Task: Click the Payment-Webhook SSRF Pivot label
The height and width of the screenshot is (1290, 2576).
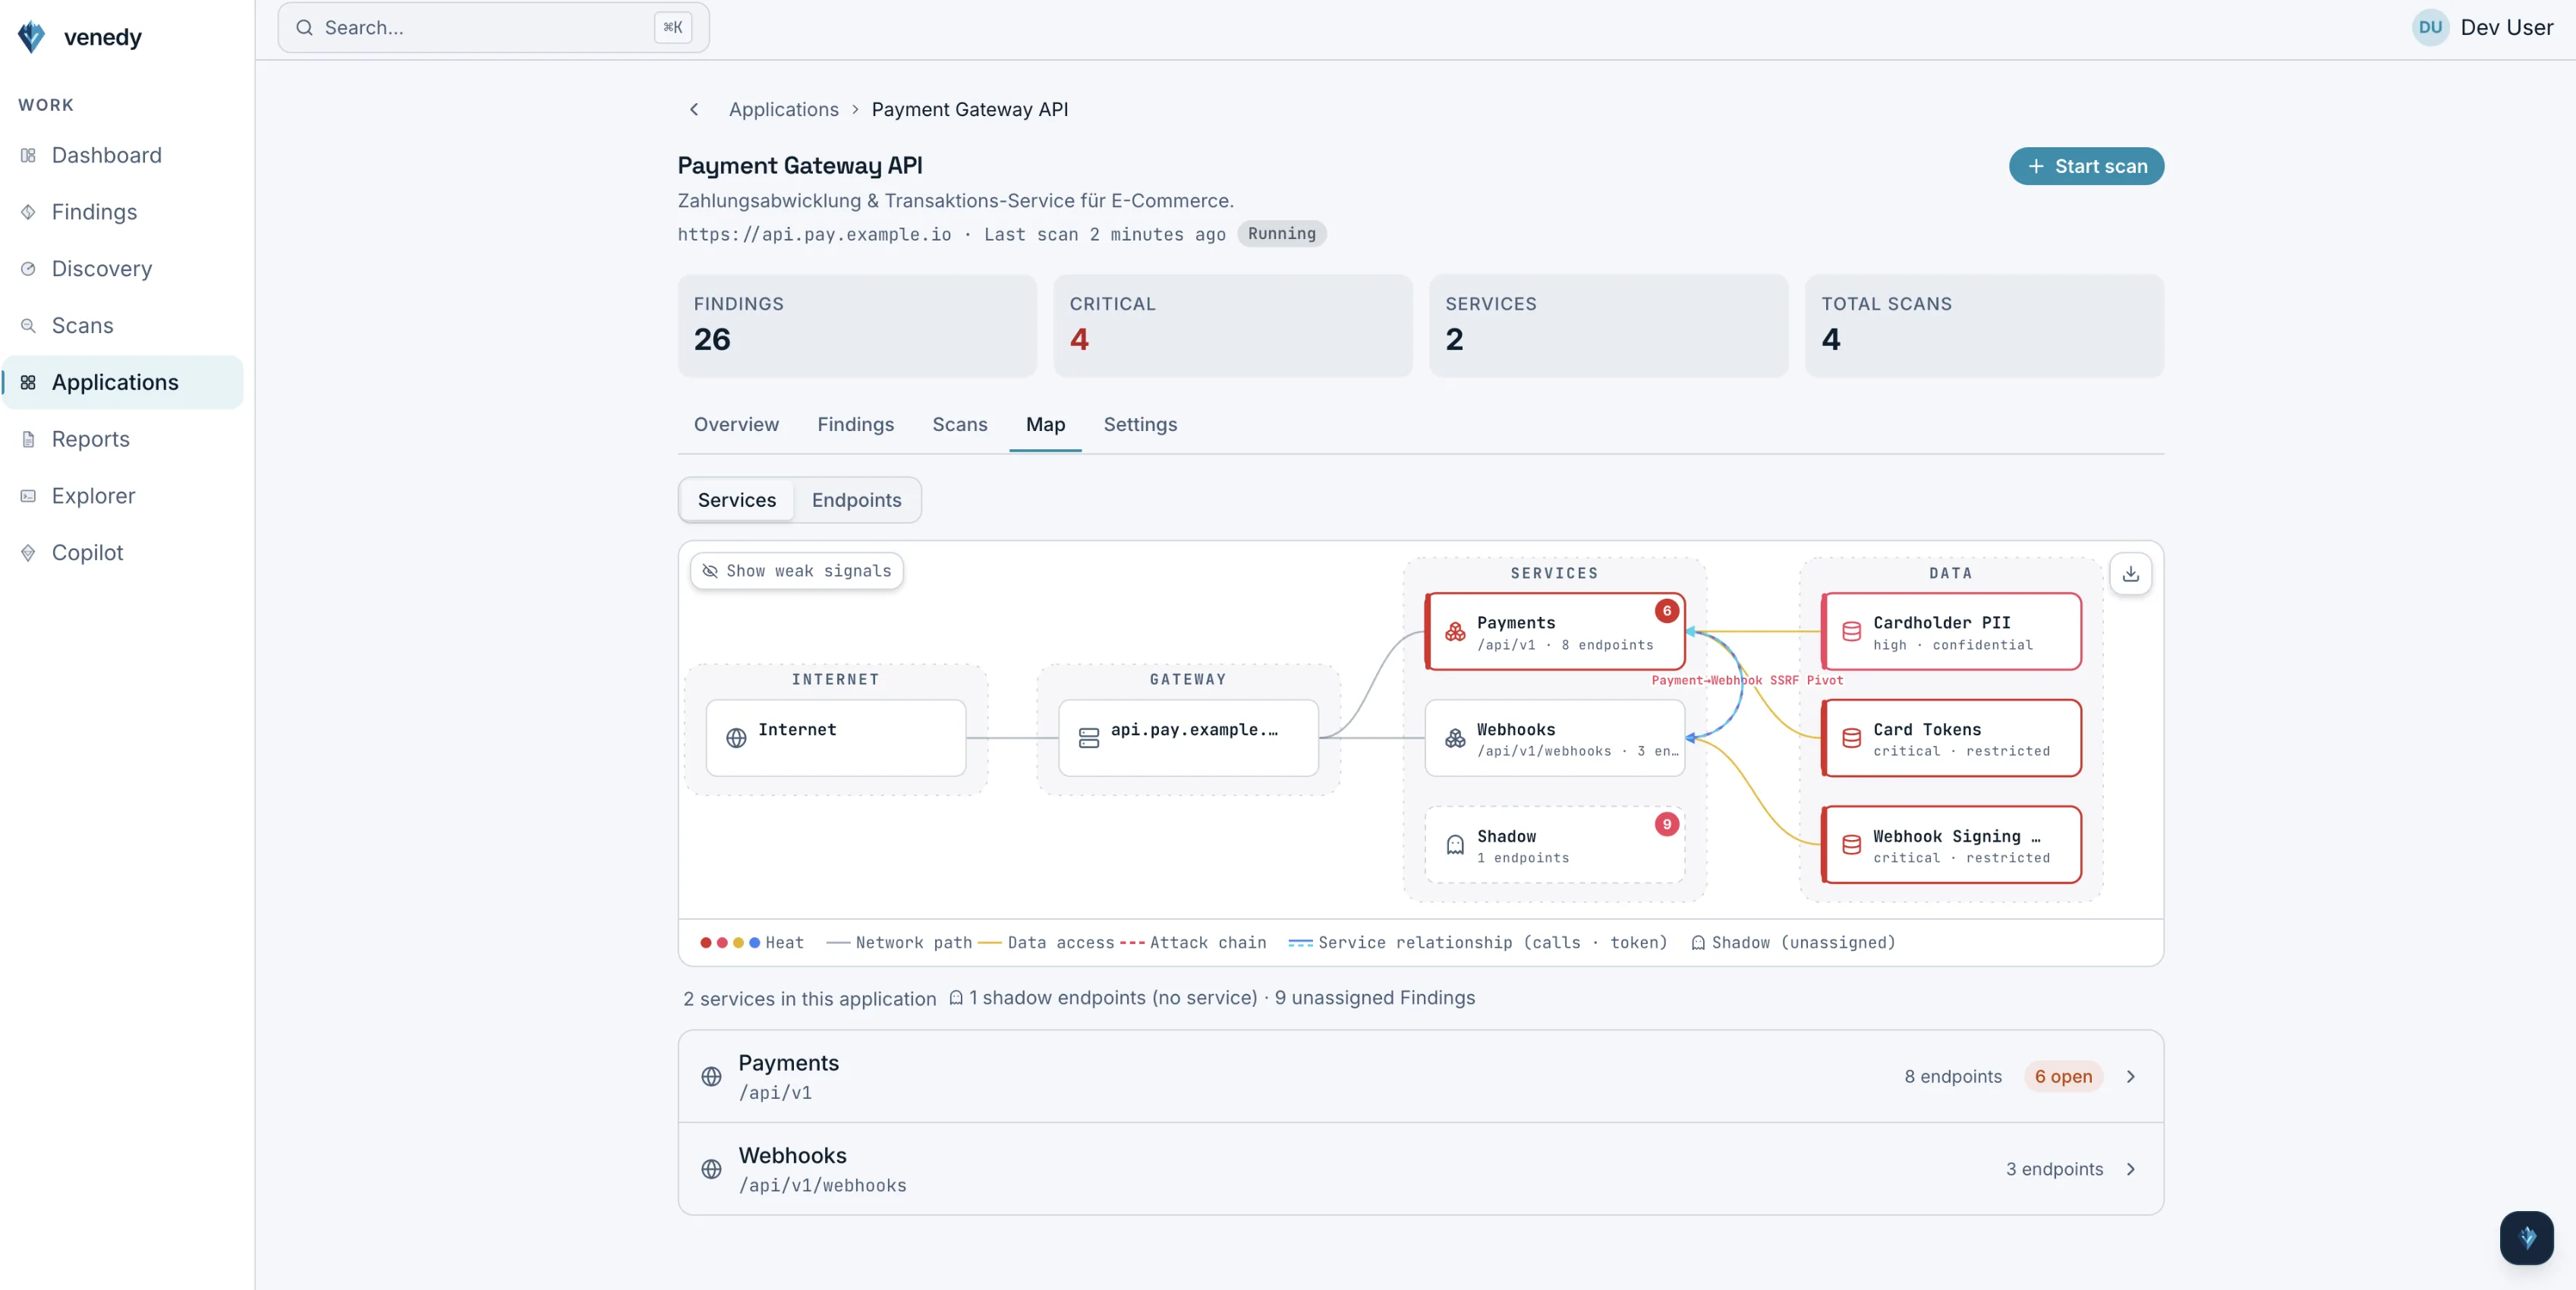Action: click(x=1746, y=681)
